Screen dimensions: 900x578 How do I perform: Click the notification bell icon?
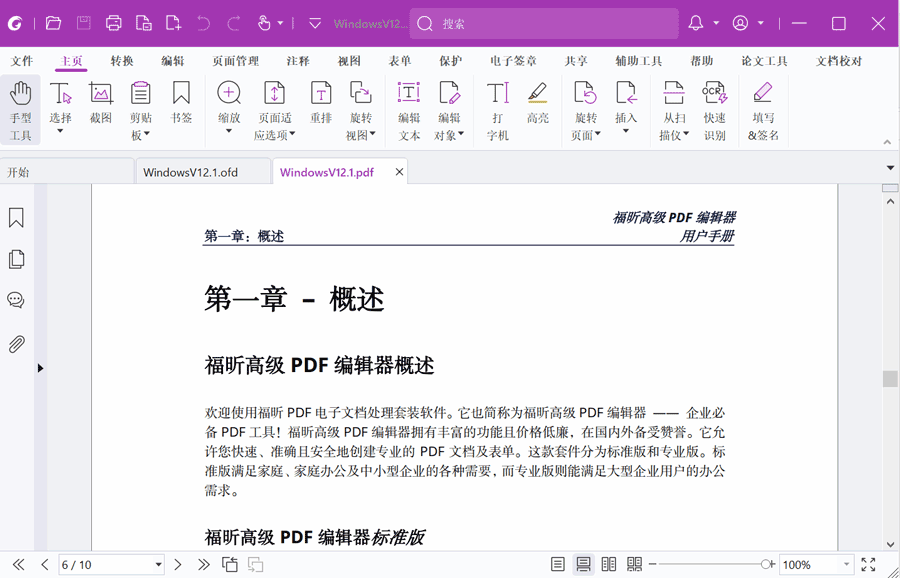(x=696, y=23)
